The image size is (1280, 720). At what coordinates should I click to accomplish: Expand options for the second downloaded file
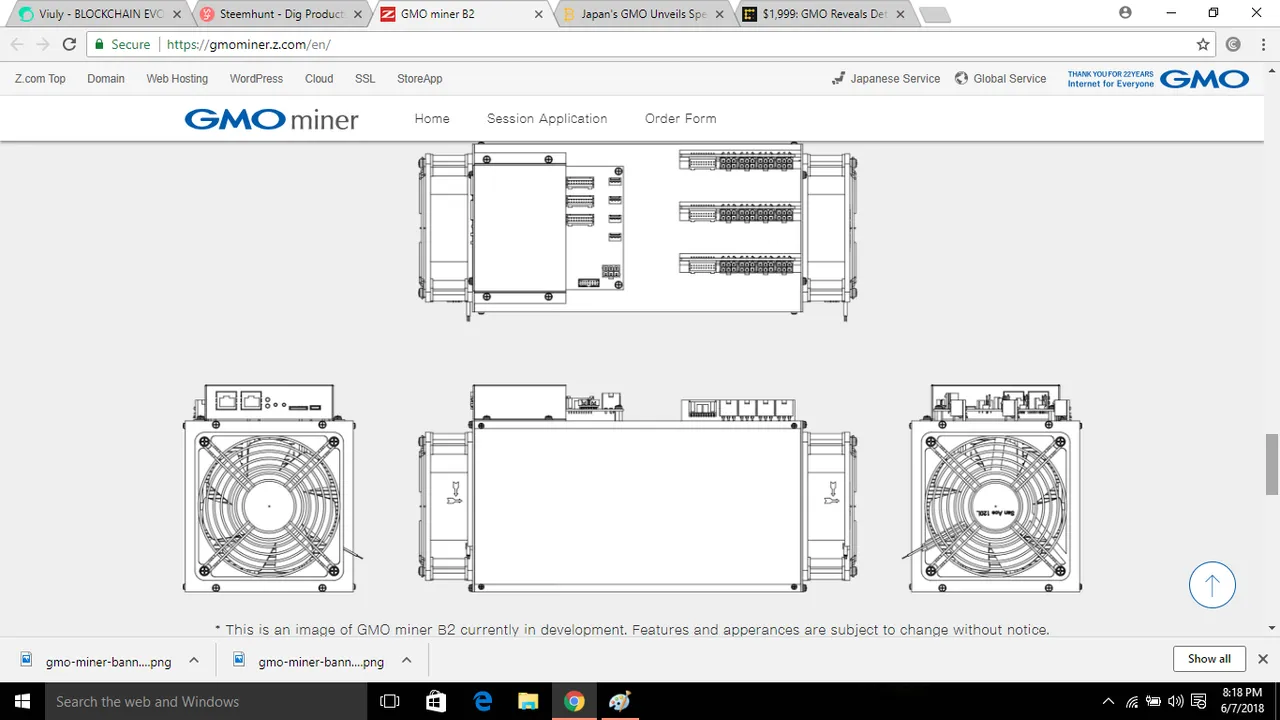[406, 660]
